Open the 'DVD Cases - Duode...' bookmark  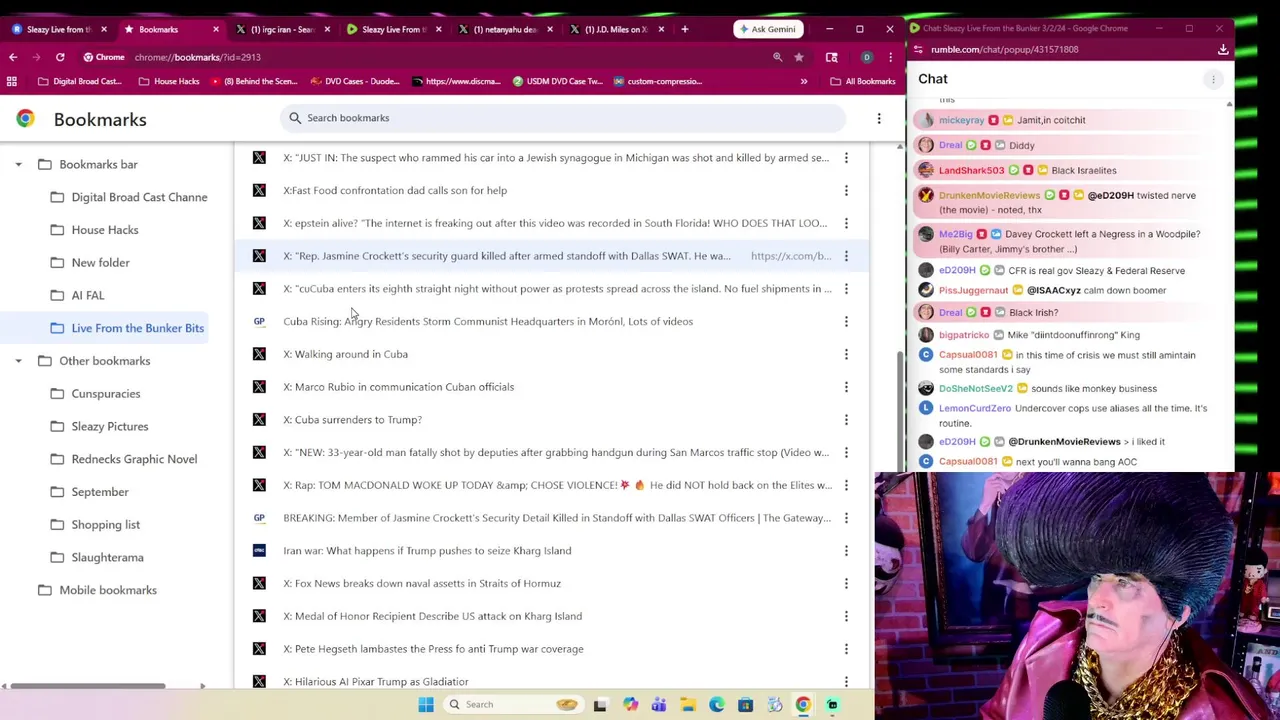(x=355, y=81)
